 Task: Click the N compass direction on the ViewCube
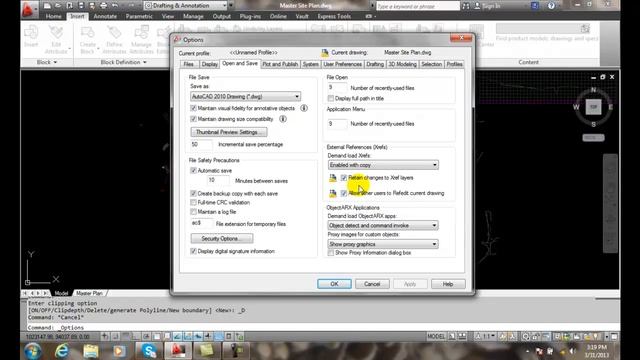click(593, 90)
